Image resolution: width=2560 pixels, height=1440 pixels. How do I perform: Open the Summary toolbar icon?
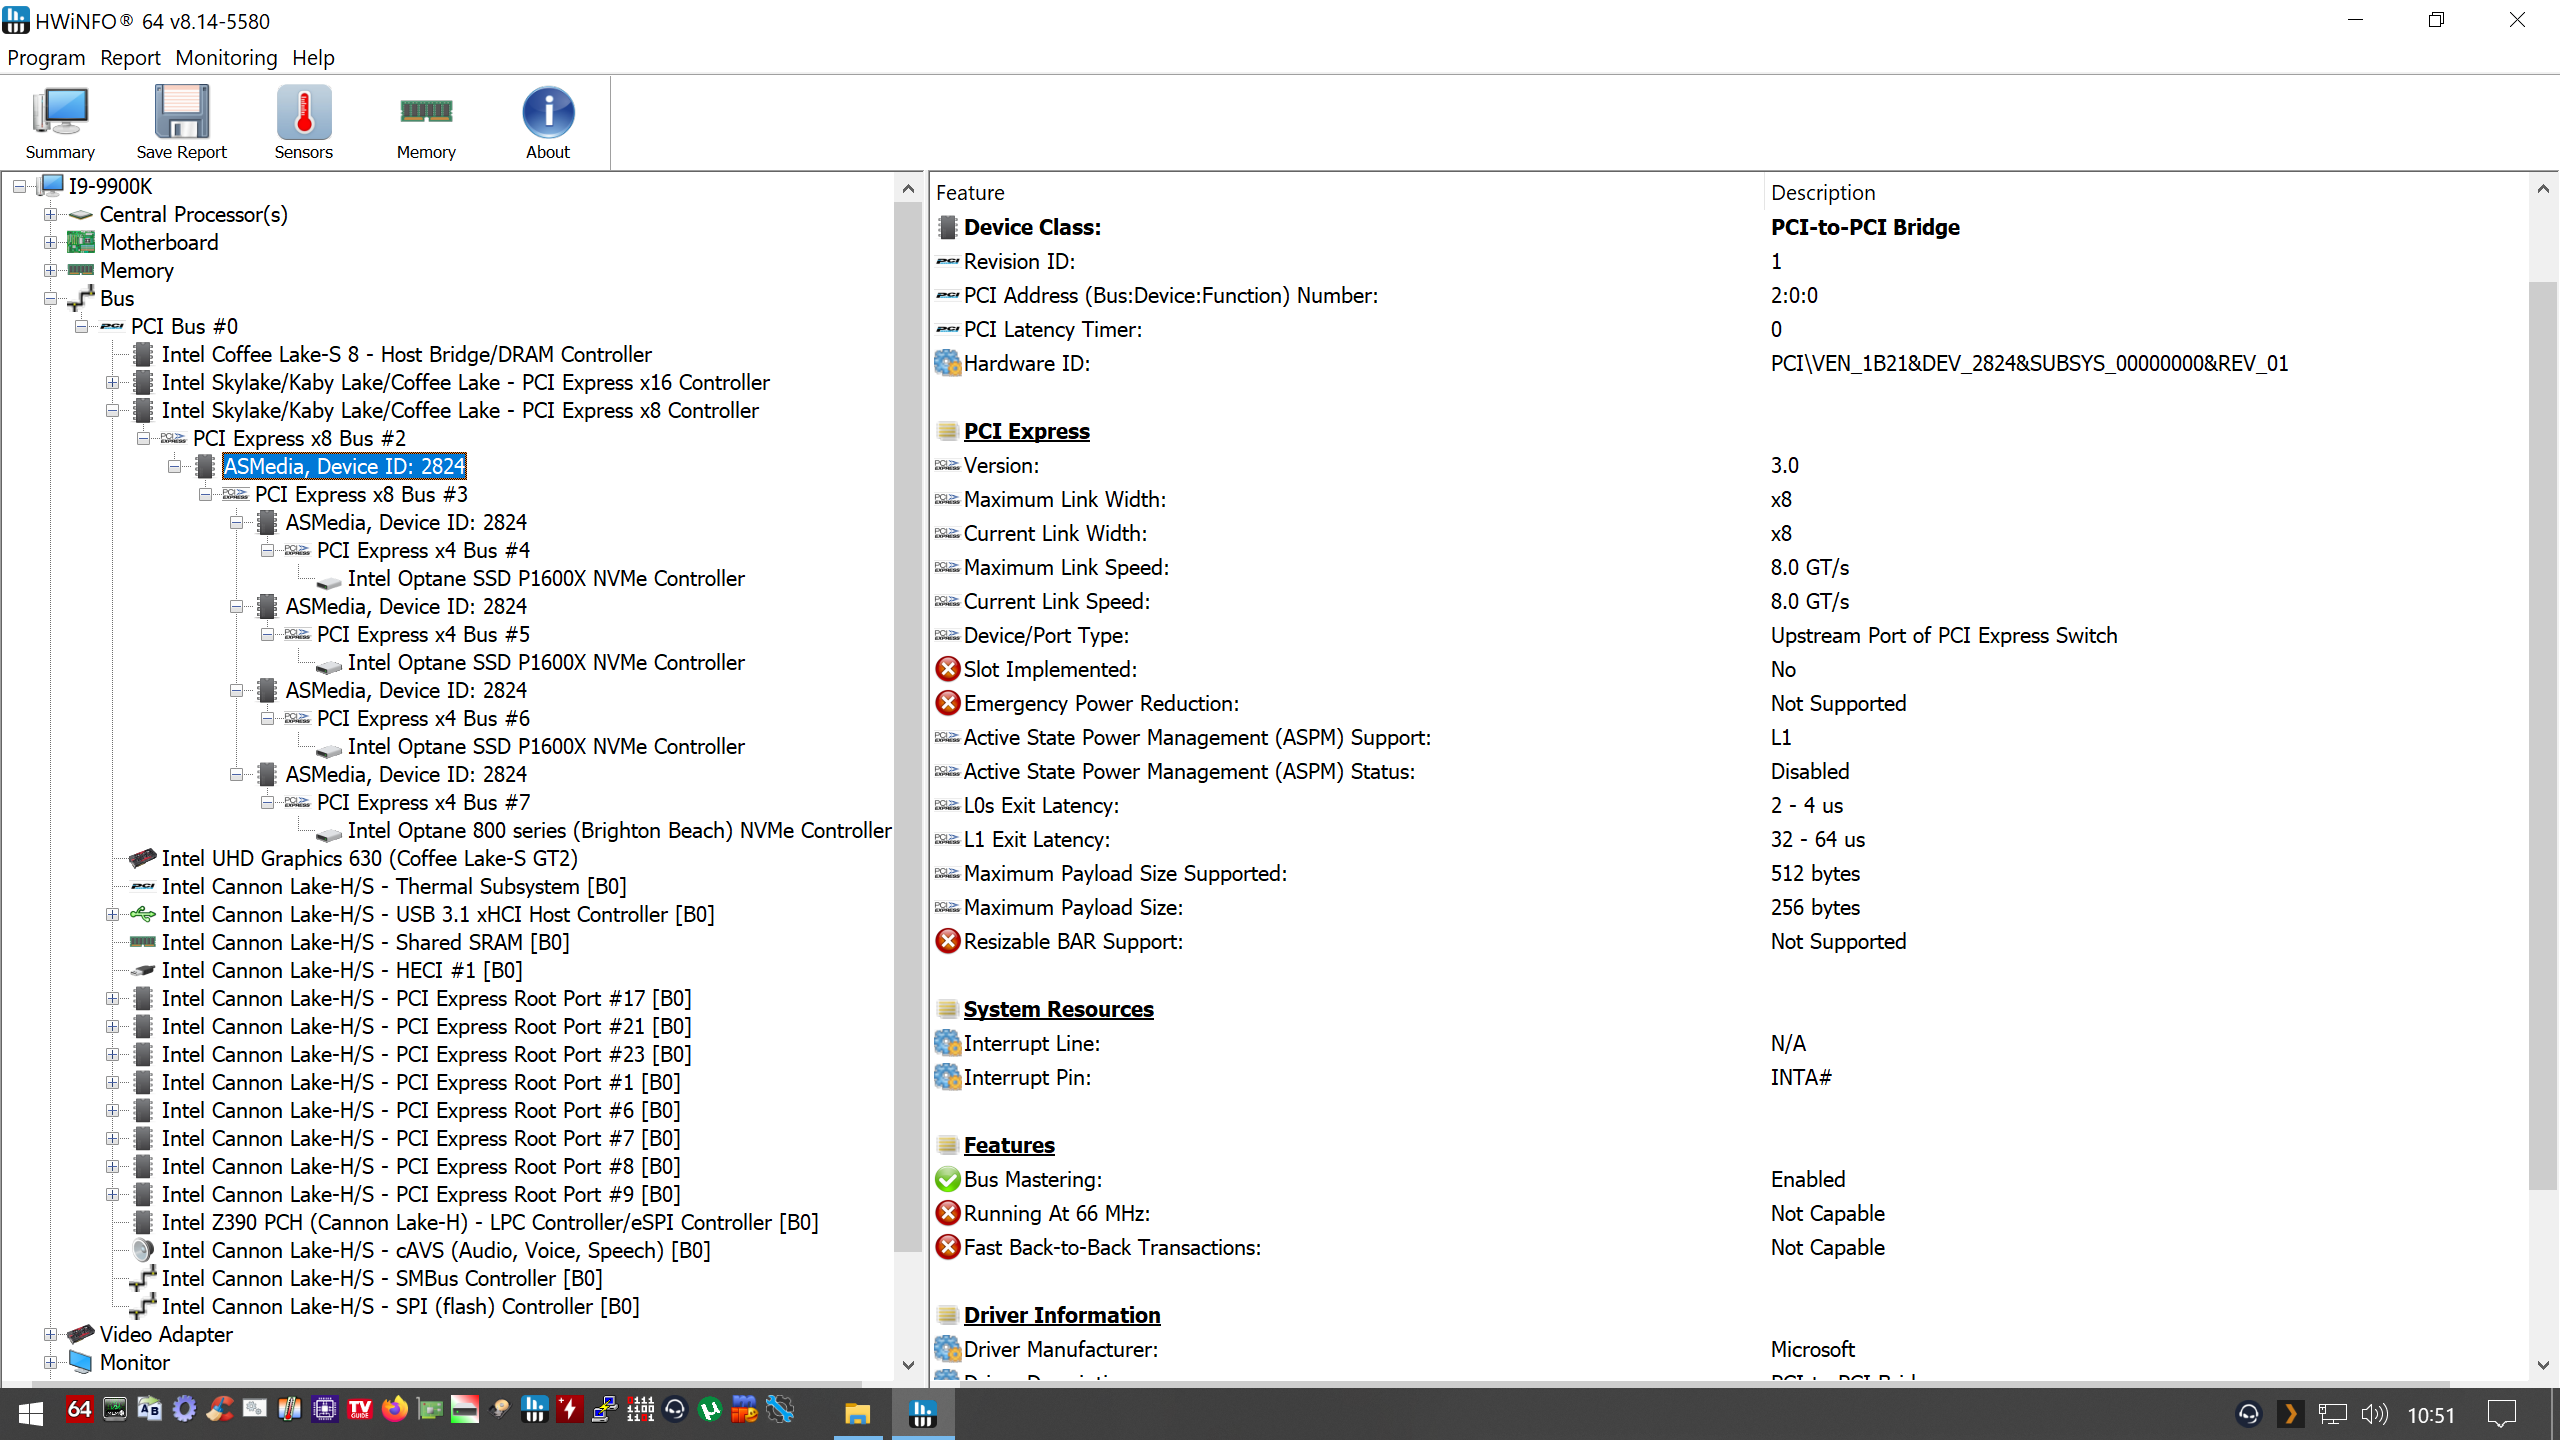click(x=60, y=124)
